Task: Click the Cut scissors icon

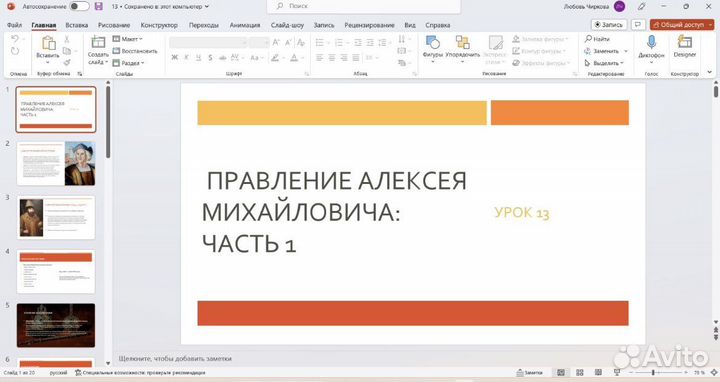Action: [67, 39]
